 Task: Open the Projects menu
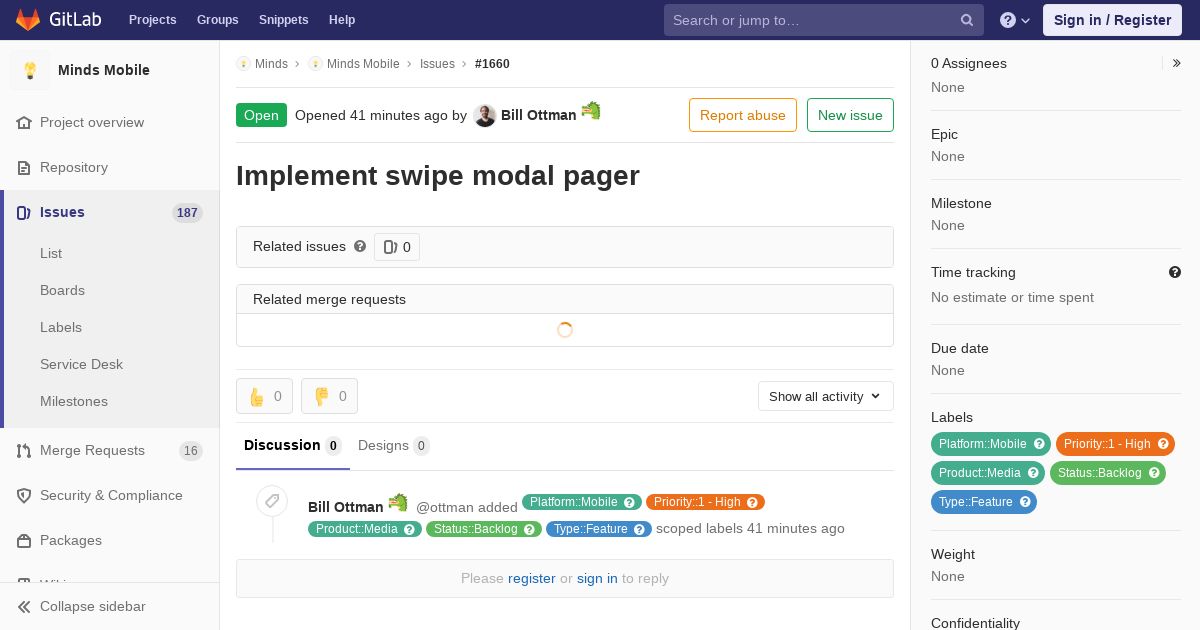(x=153, y=20)
